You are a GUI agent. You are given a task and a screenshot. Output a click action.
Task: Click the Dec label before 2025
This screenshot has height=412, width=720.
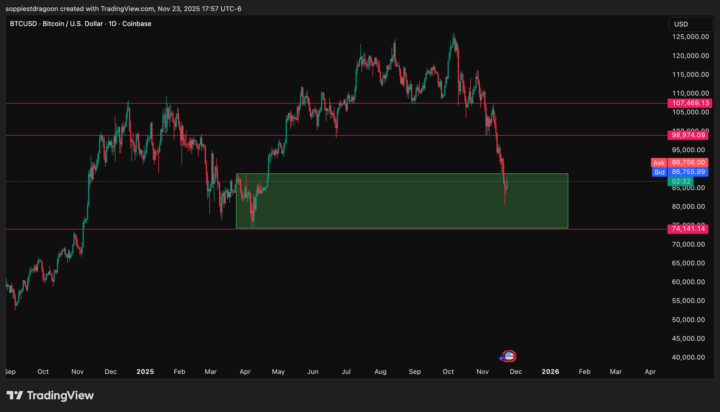tap(111, 372)
